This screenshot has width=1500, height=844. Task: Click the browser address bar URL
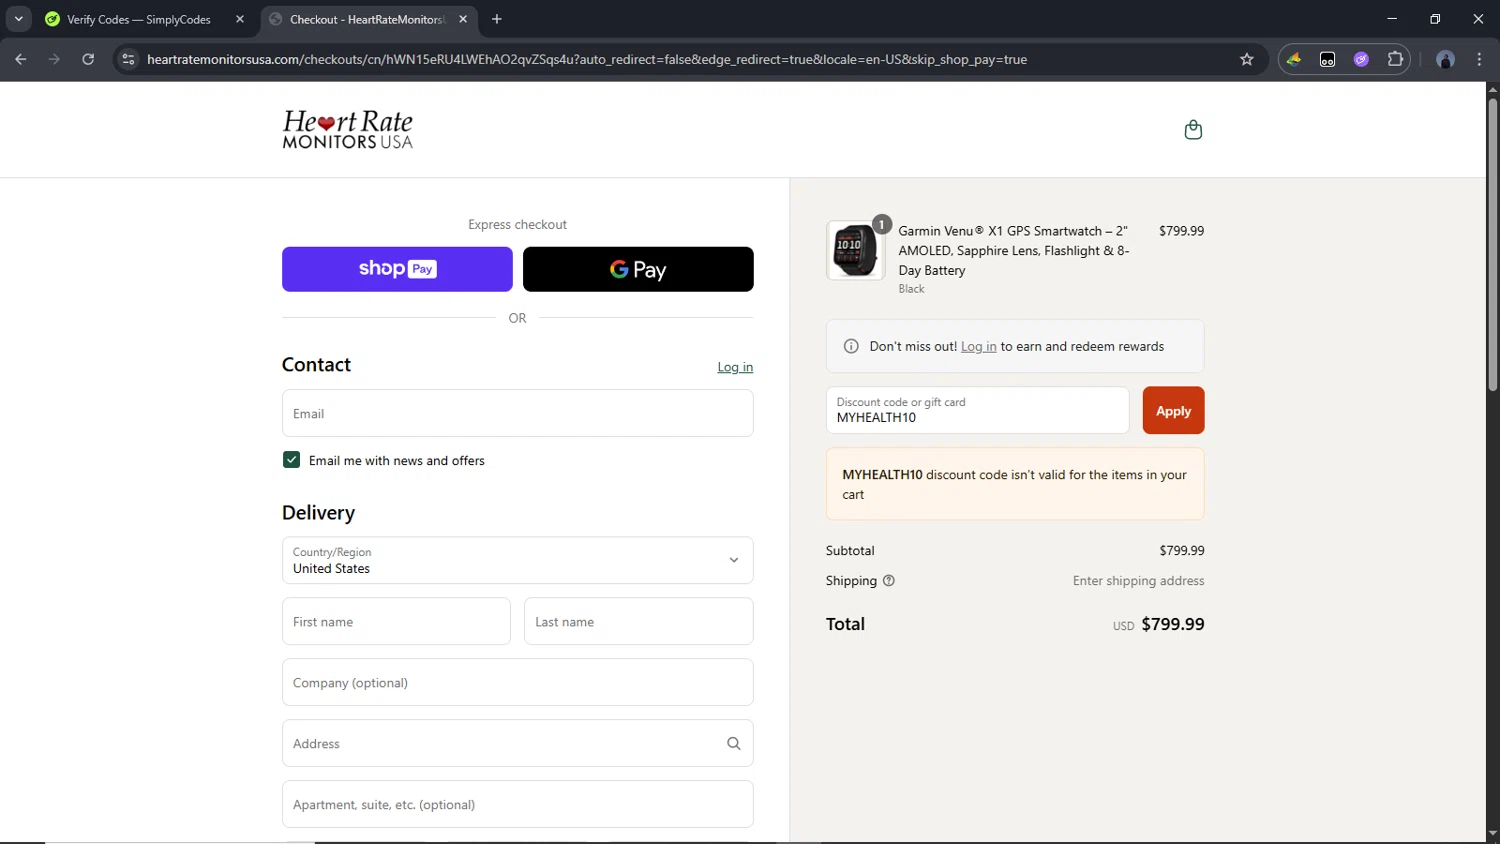click(x=587, y=59)
